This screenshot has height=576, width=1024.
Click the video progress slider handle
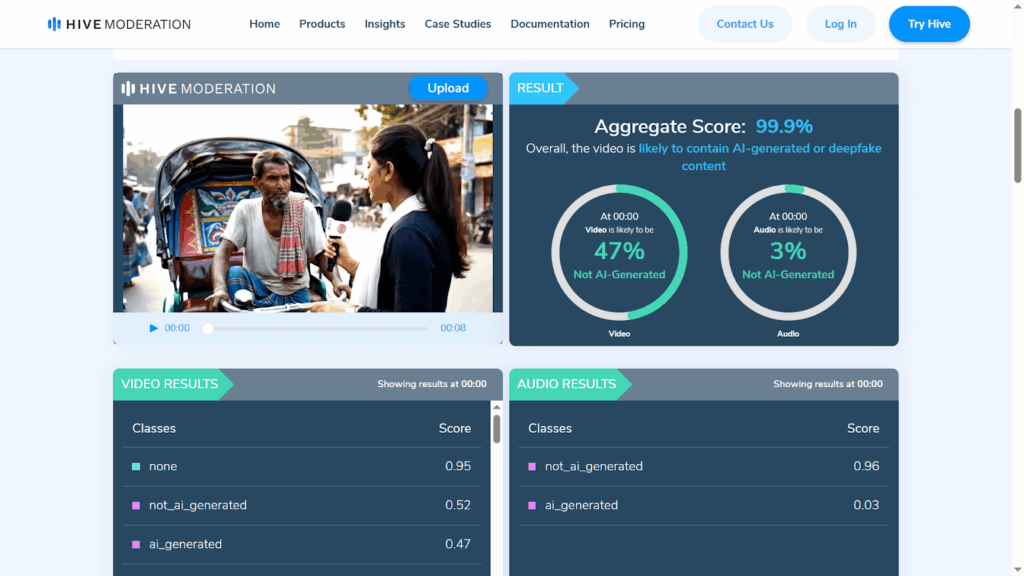[x=208, y=328]
